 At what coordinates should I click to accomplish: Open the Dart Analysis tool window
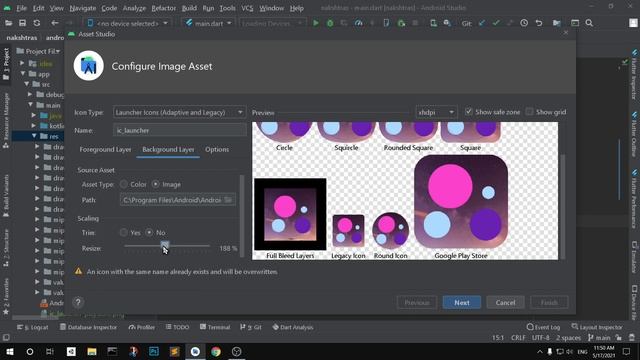pos(293,327)
